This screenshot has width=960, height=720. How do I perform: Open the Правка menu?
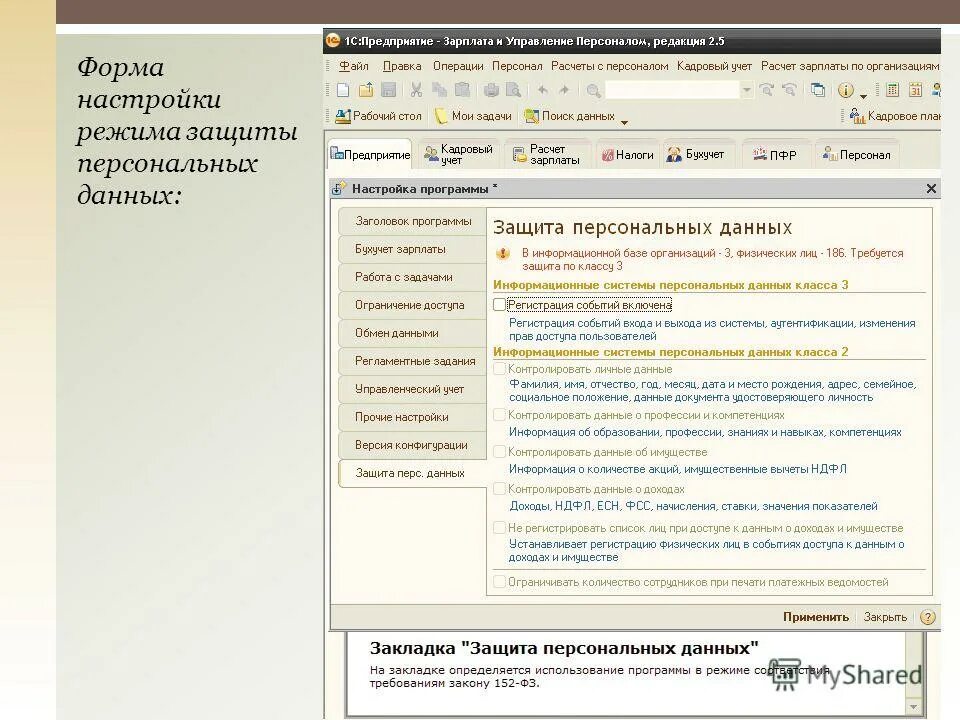point(402,66)
